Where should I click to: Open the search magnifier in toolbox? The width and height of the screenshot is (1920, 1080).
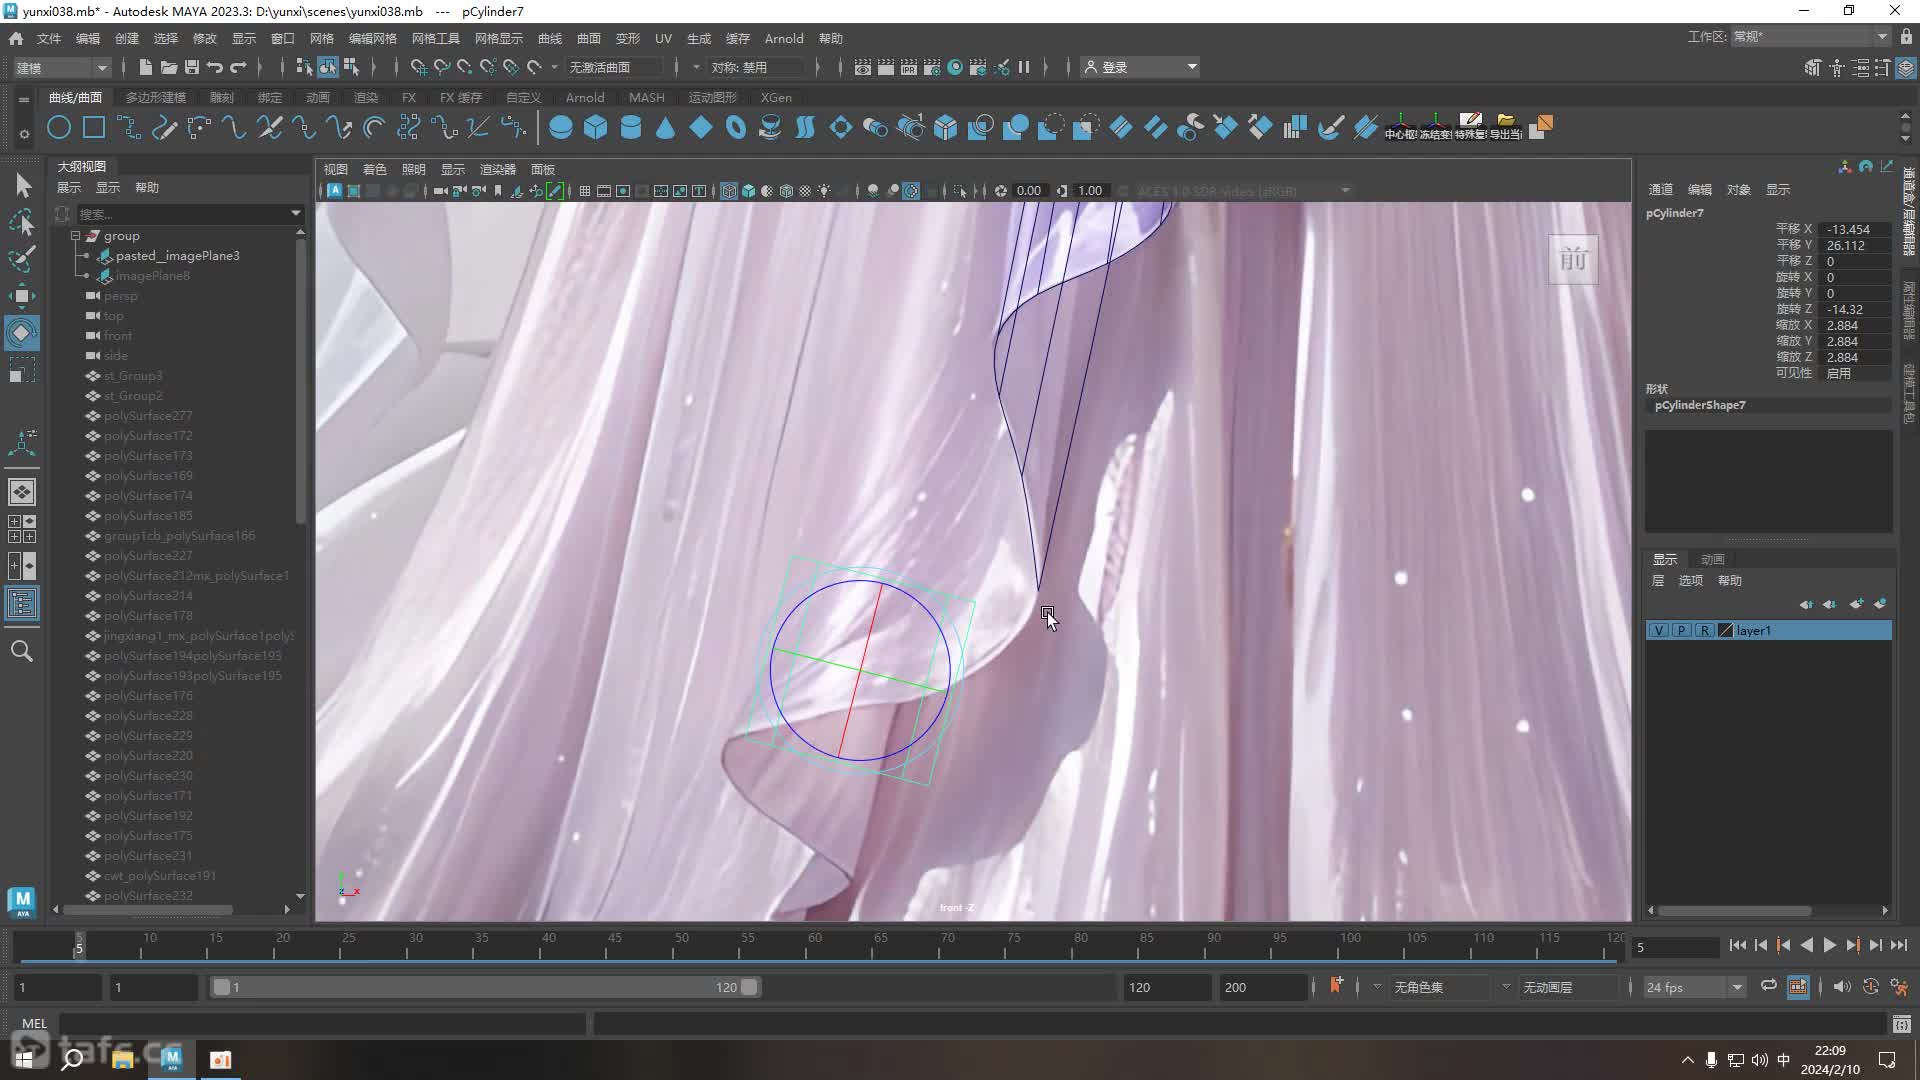click(x=22, y=652)
